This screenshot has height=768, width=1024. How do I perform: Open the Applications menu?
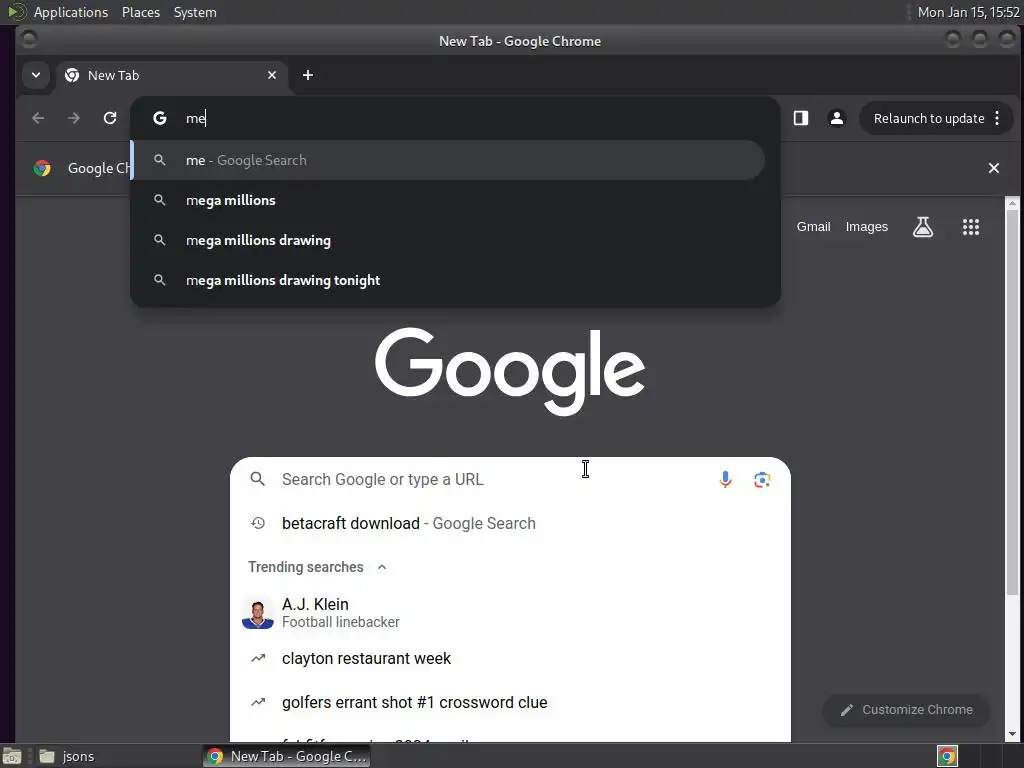tap(71, 12)
